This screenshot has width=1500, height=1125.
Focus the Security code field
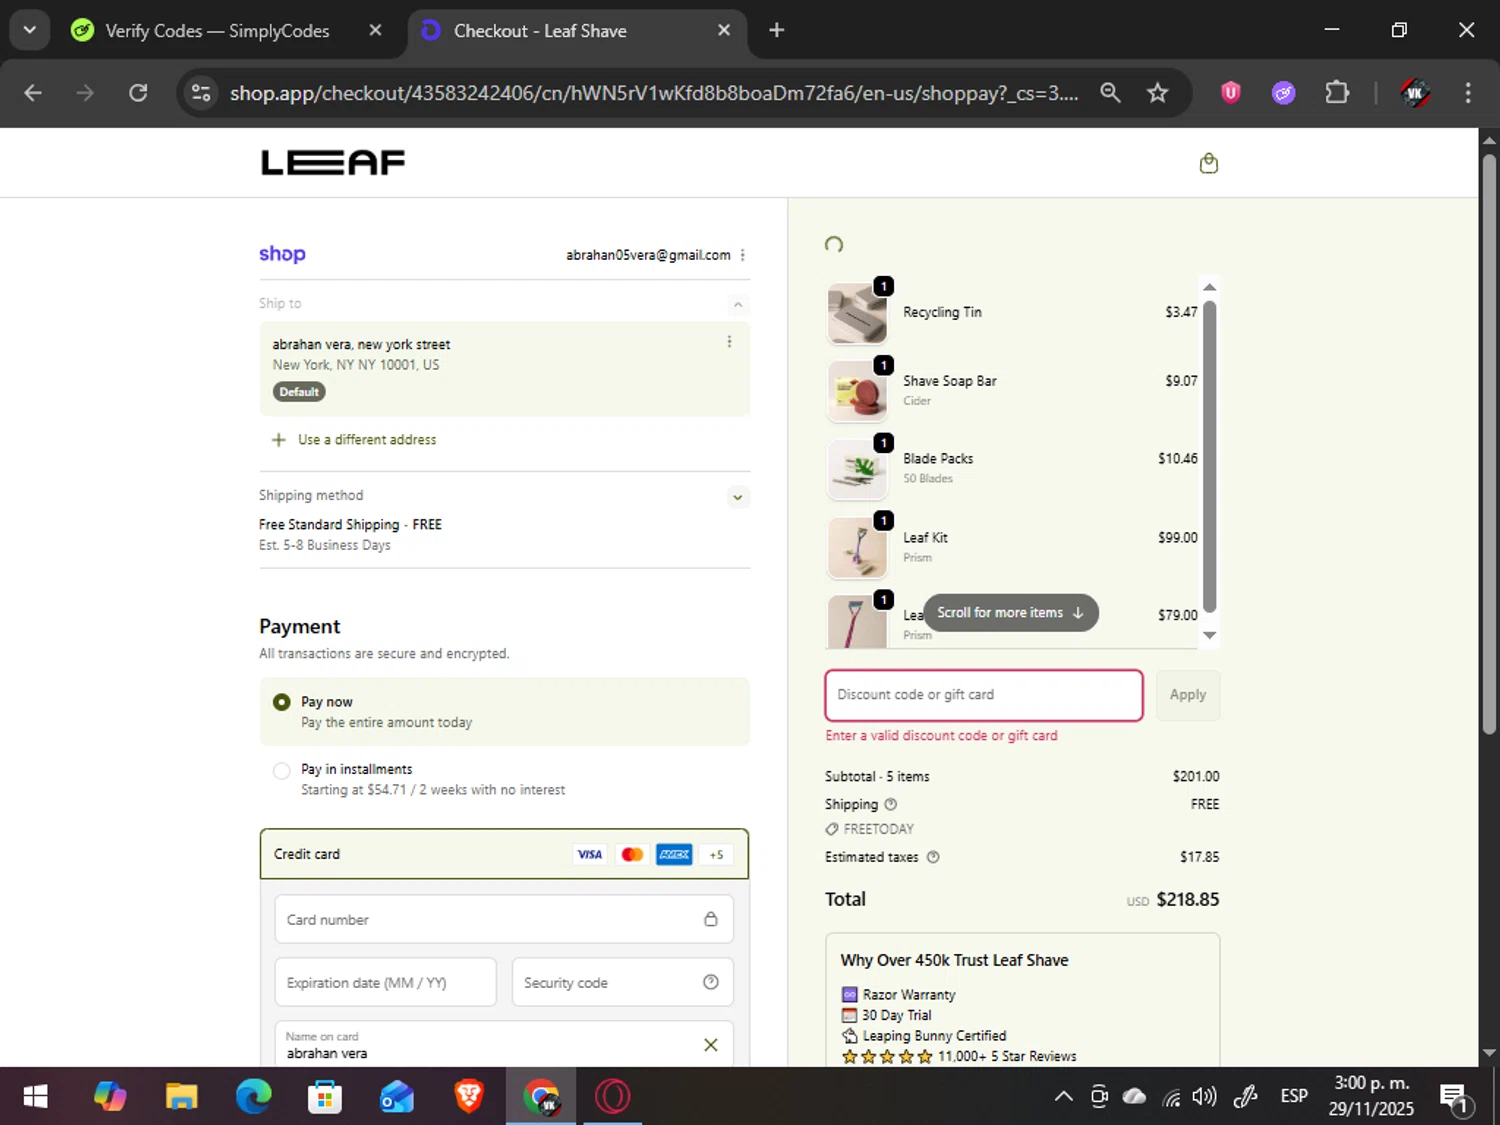[623, 982]
